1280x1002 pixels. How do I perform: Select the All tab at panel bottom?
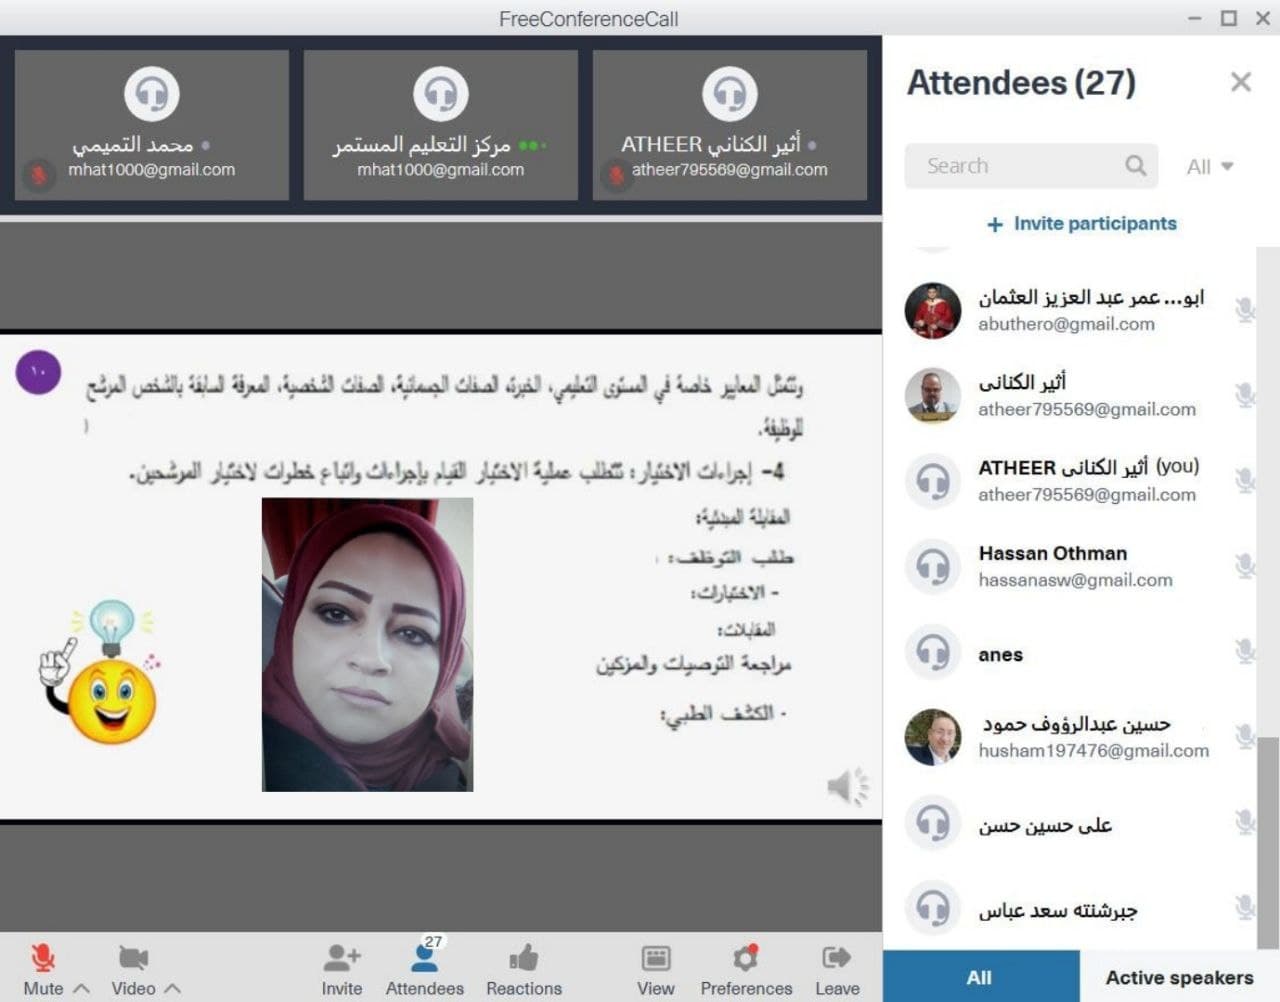pyautogui.click(x=980, y=977)
